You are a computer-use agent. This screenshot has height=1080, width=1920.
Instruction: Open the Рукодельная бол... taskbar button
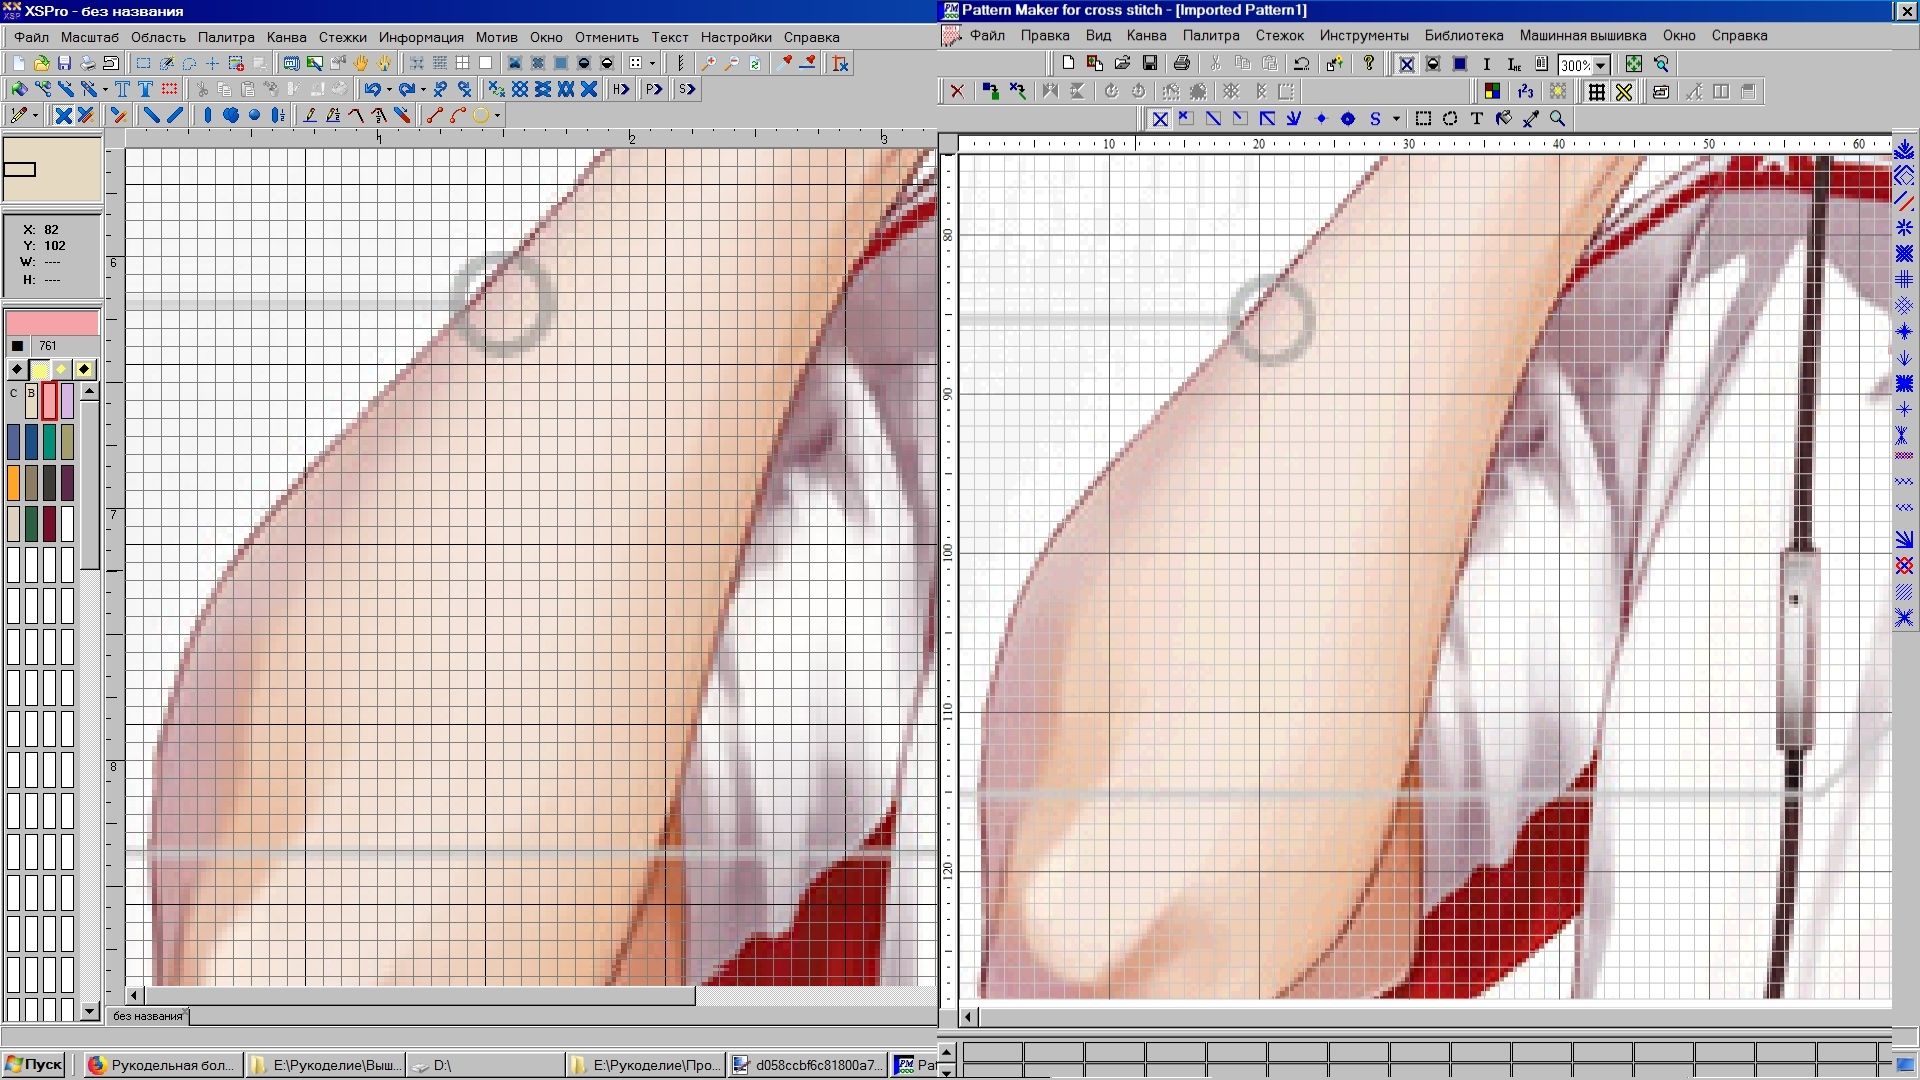coord(162,1065)
